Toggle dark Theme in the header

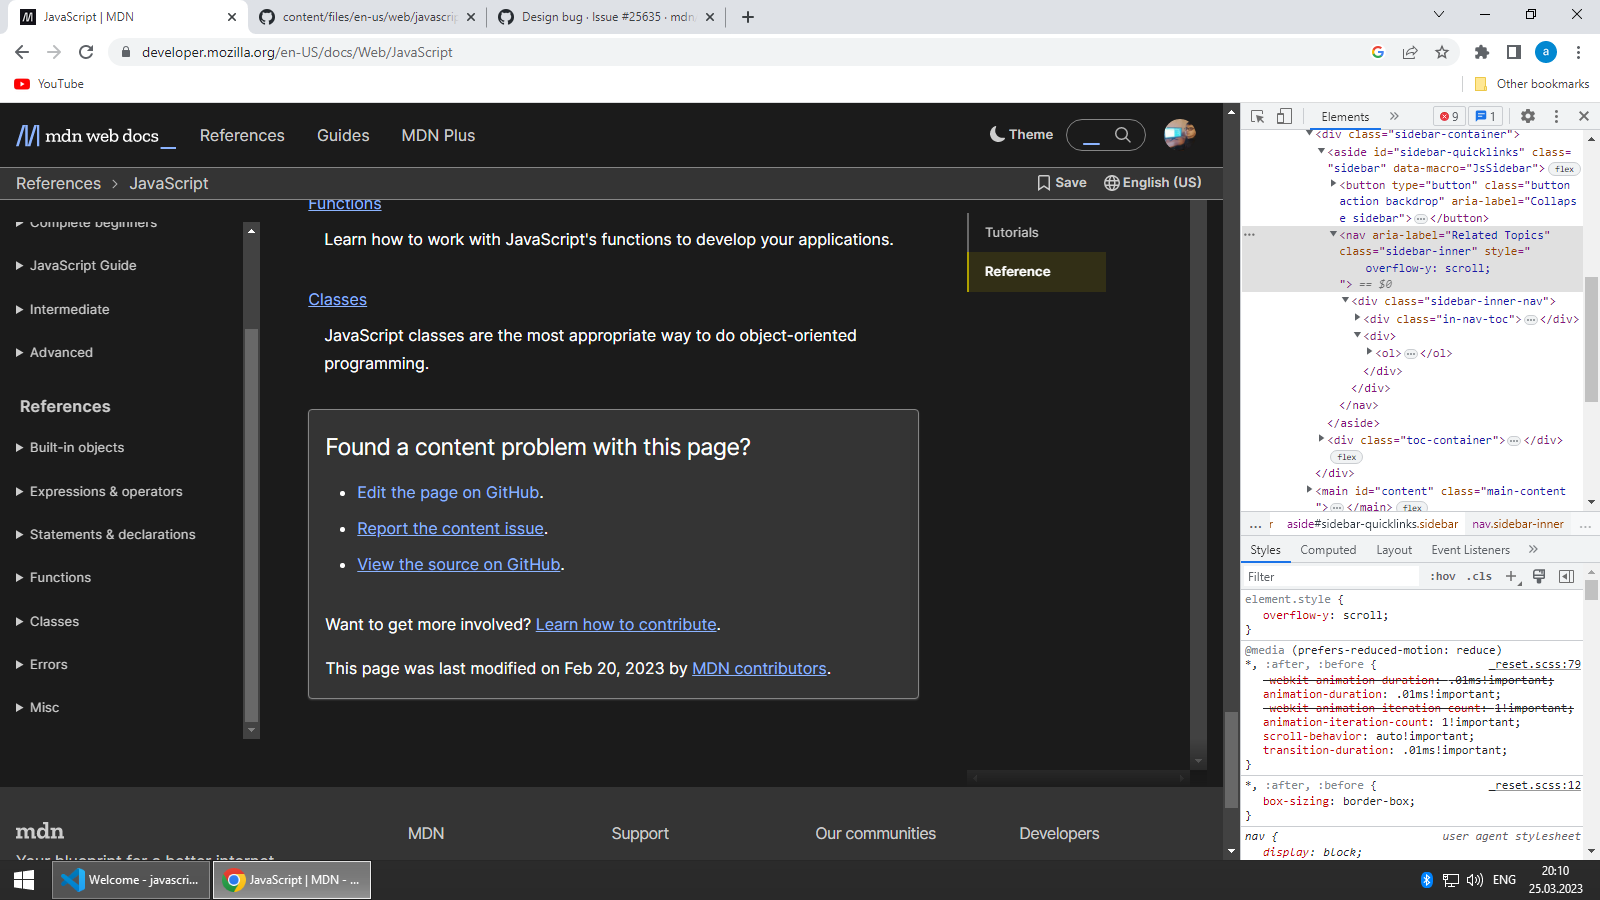coord(1021,134)
